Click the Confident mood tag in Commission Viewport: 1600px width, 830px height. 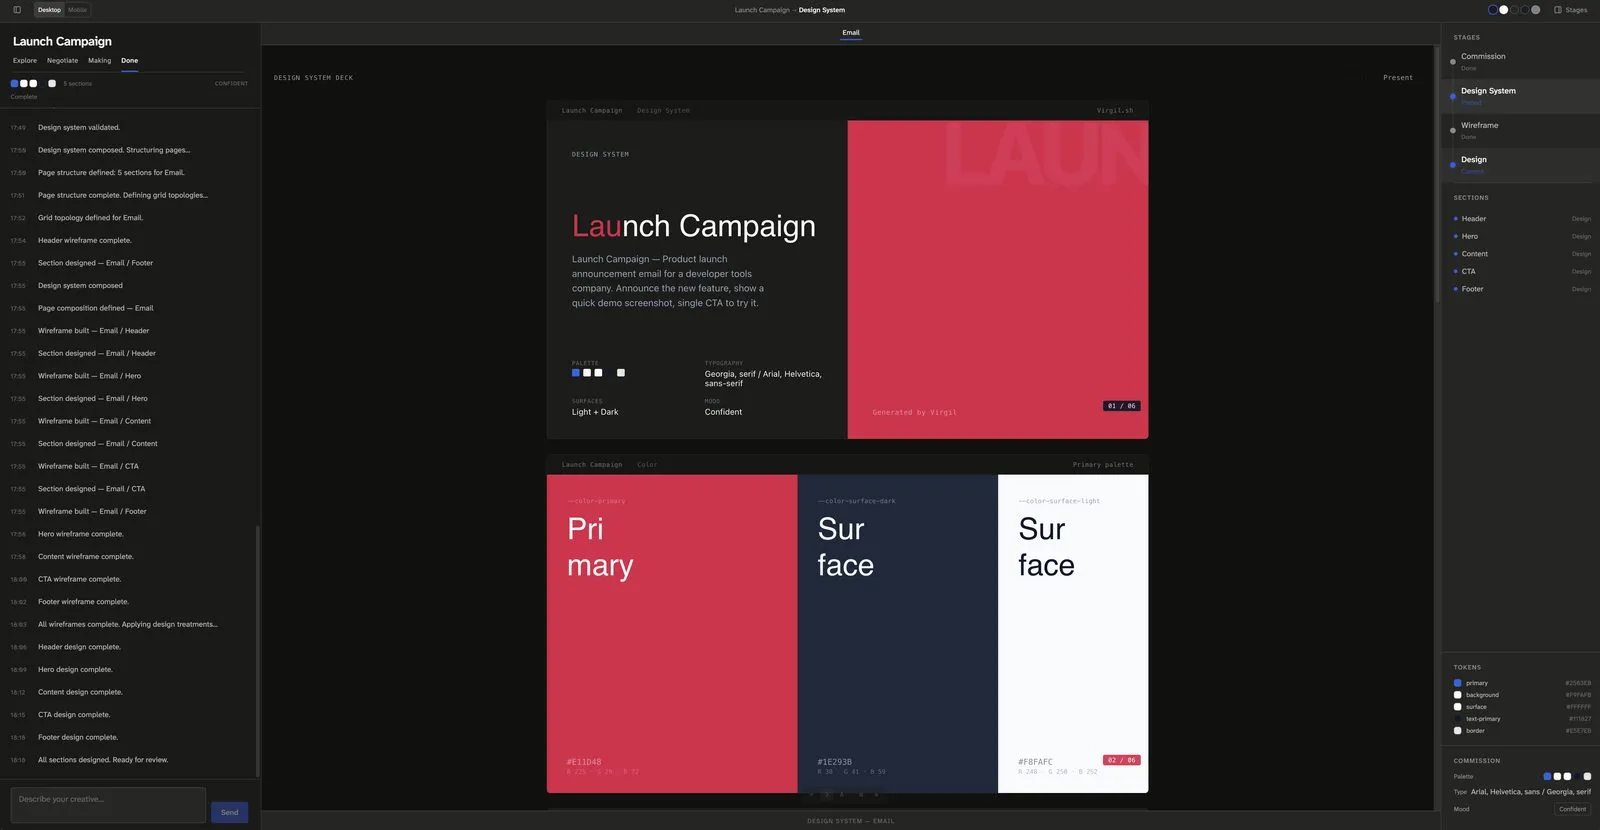coord(1573,809)
